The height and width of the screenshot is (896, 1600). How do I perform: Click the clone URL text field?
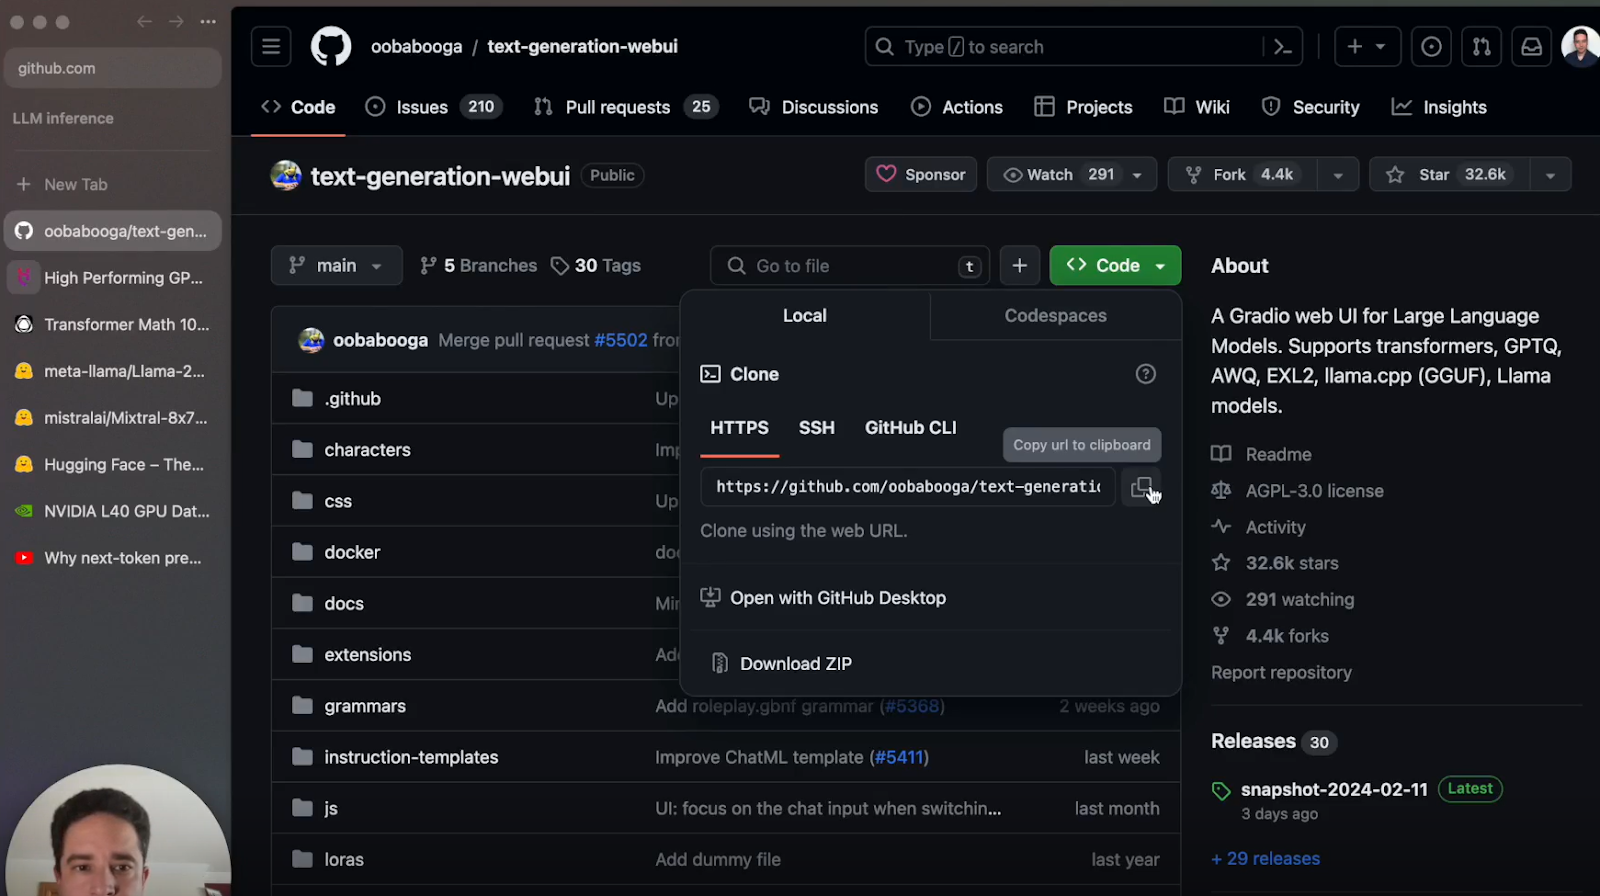coord(908,487)
